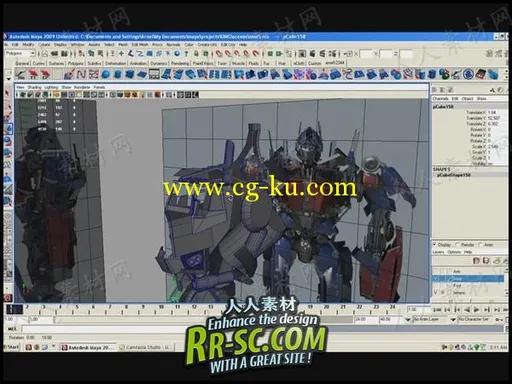Open the Layers menu in Layer Editor
The height and width of the screenshot is (384, 512).
point(438,252)
